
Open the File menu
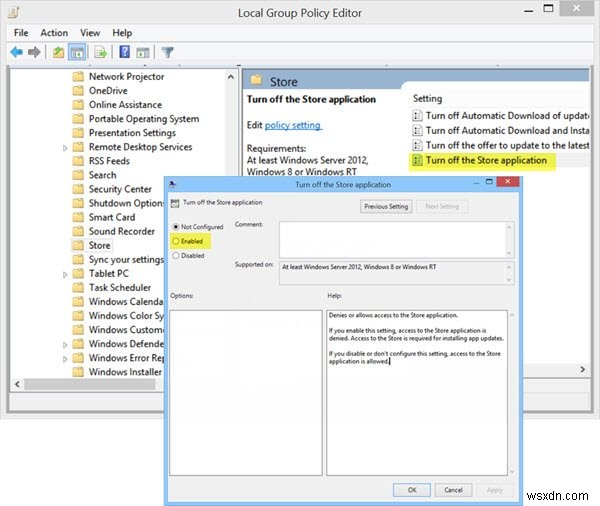tap(21, 33)
